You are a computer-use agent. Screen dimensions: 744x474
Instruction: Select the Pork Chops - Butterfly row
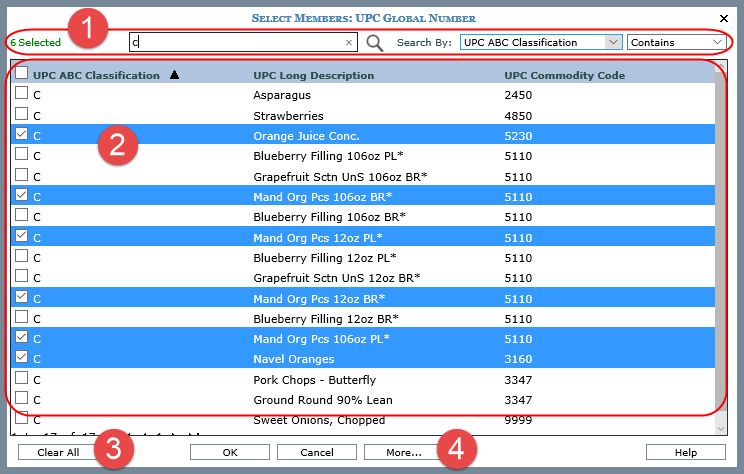coord(314,379)
